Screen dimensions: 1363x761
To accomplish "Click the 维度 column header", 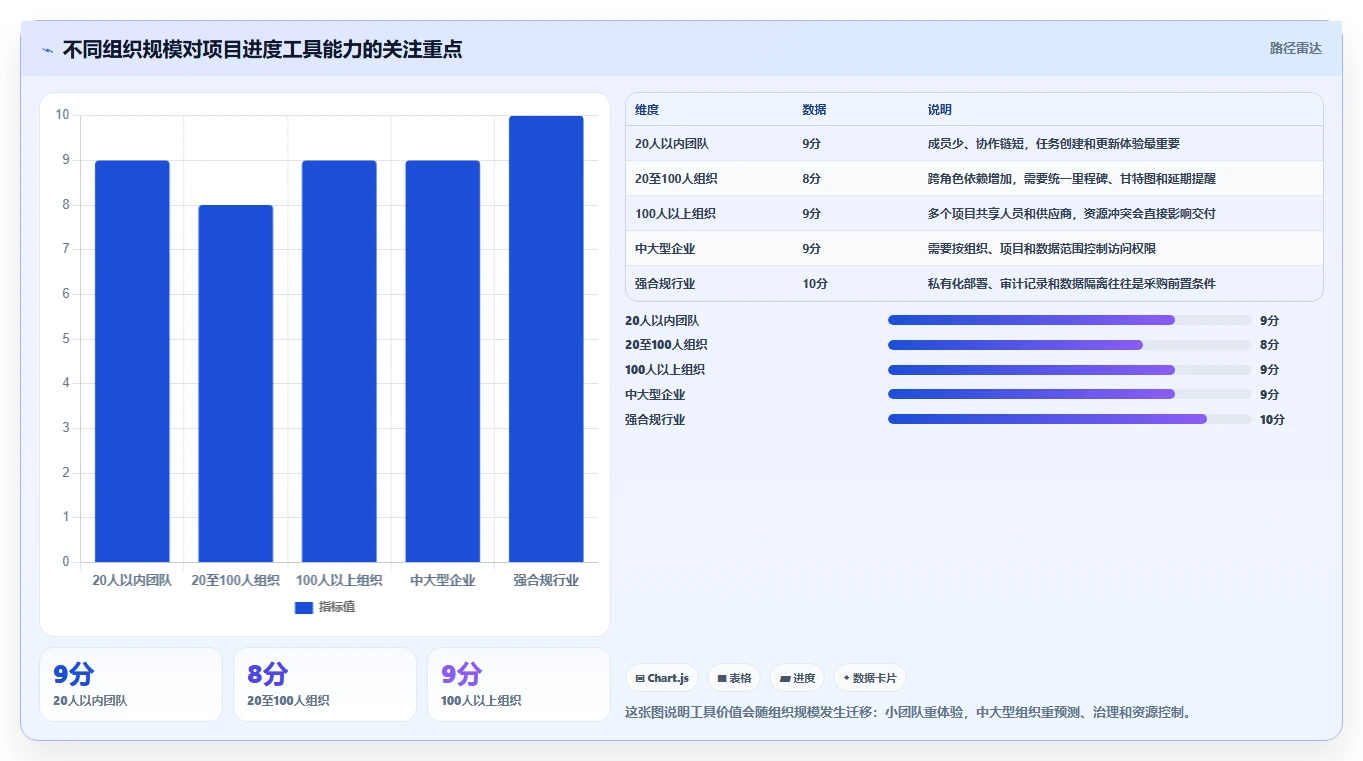I will click(647, 110).
